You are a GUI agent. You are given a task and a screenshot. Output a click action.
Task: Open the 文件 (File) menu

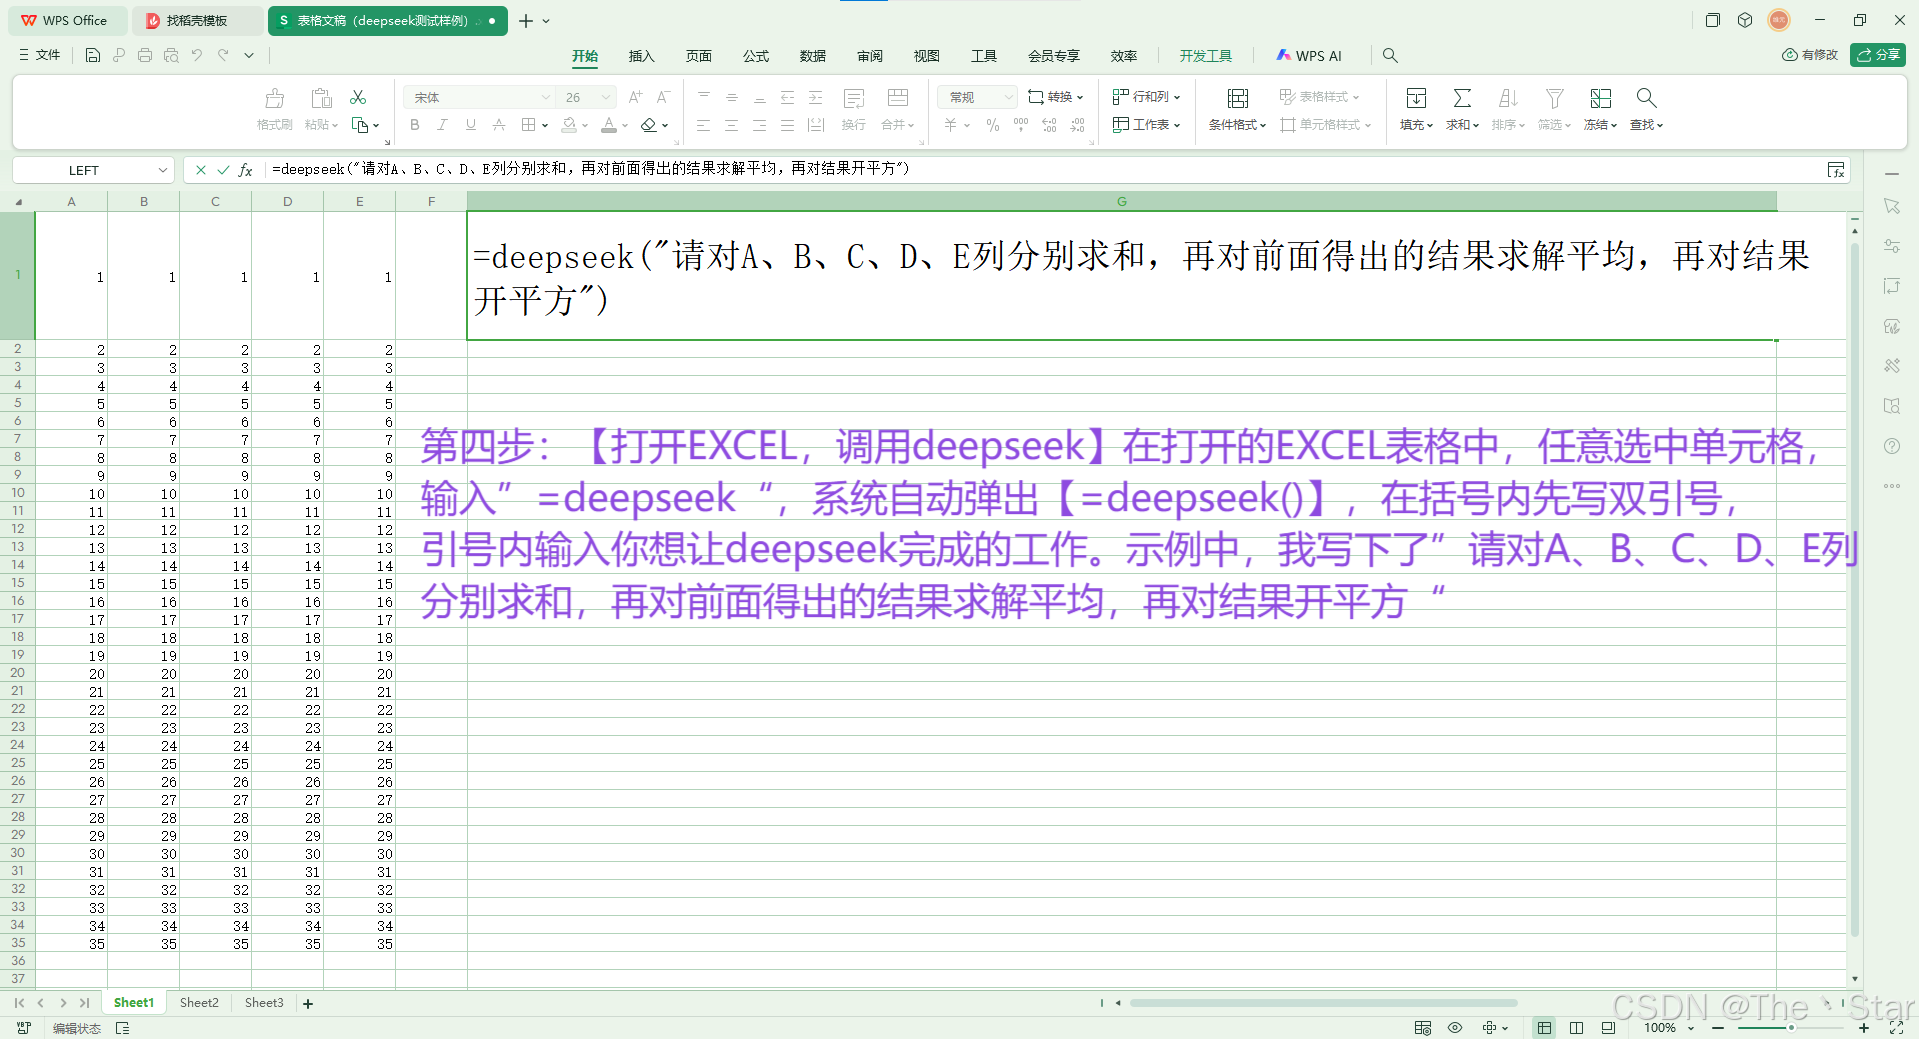coord(40,55)
